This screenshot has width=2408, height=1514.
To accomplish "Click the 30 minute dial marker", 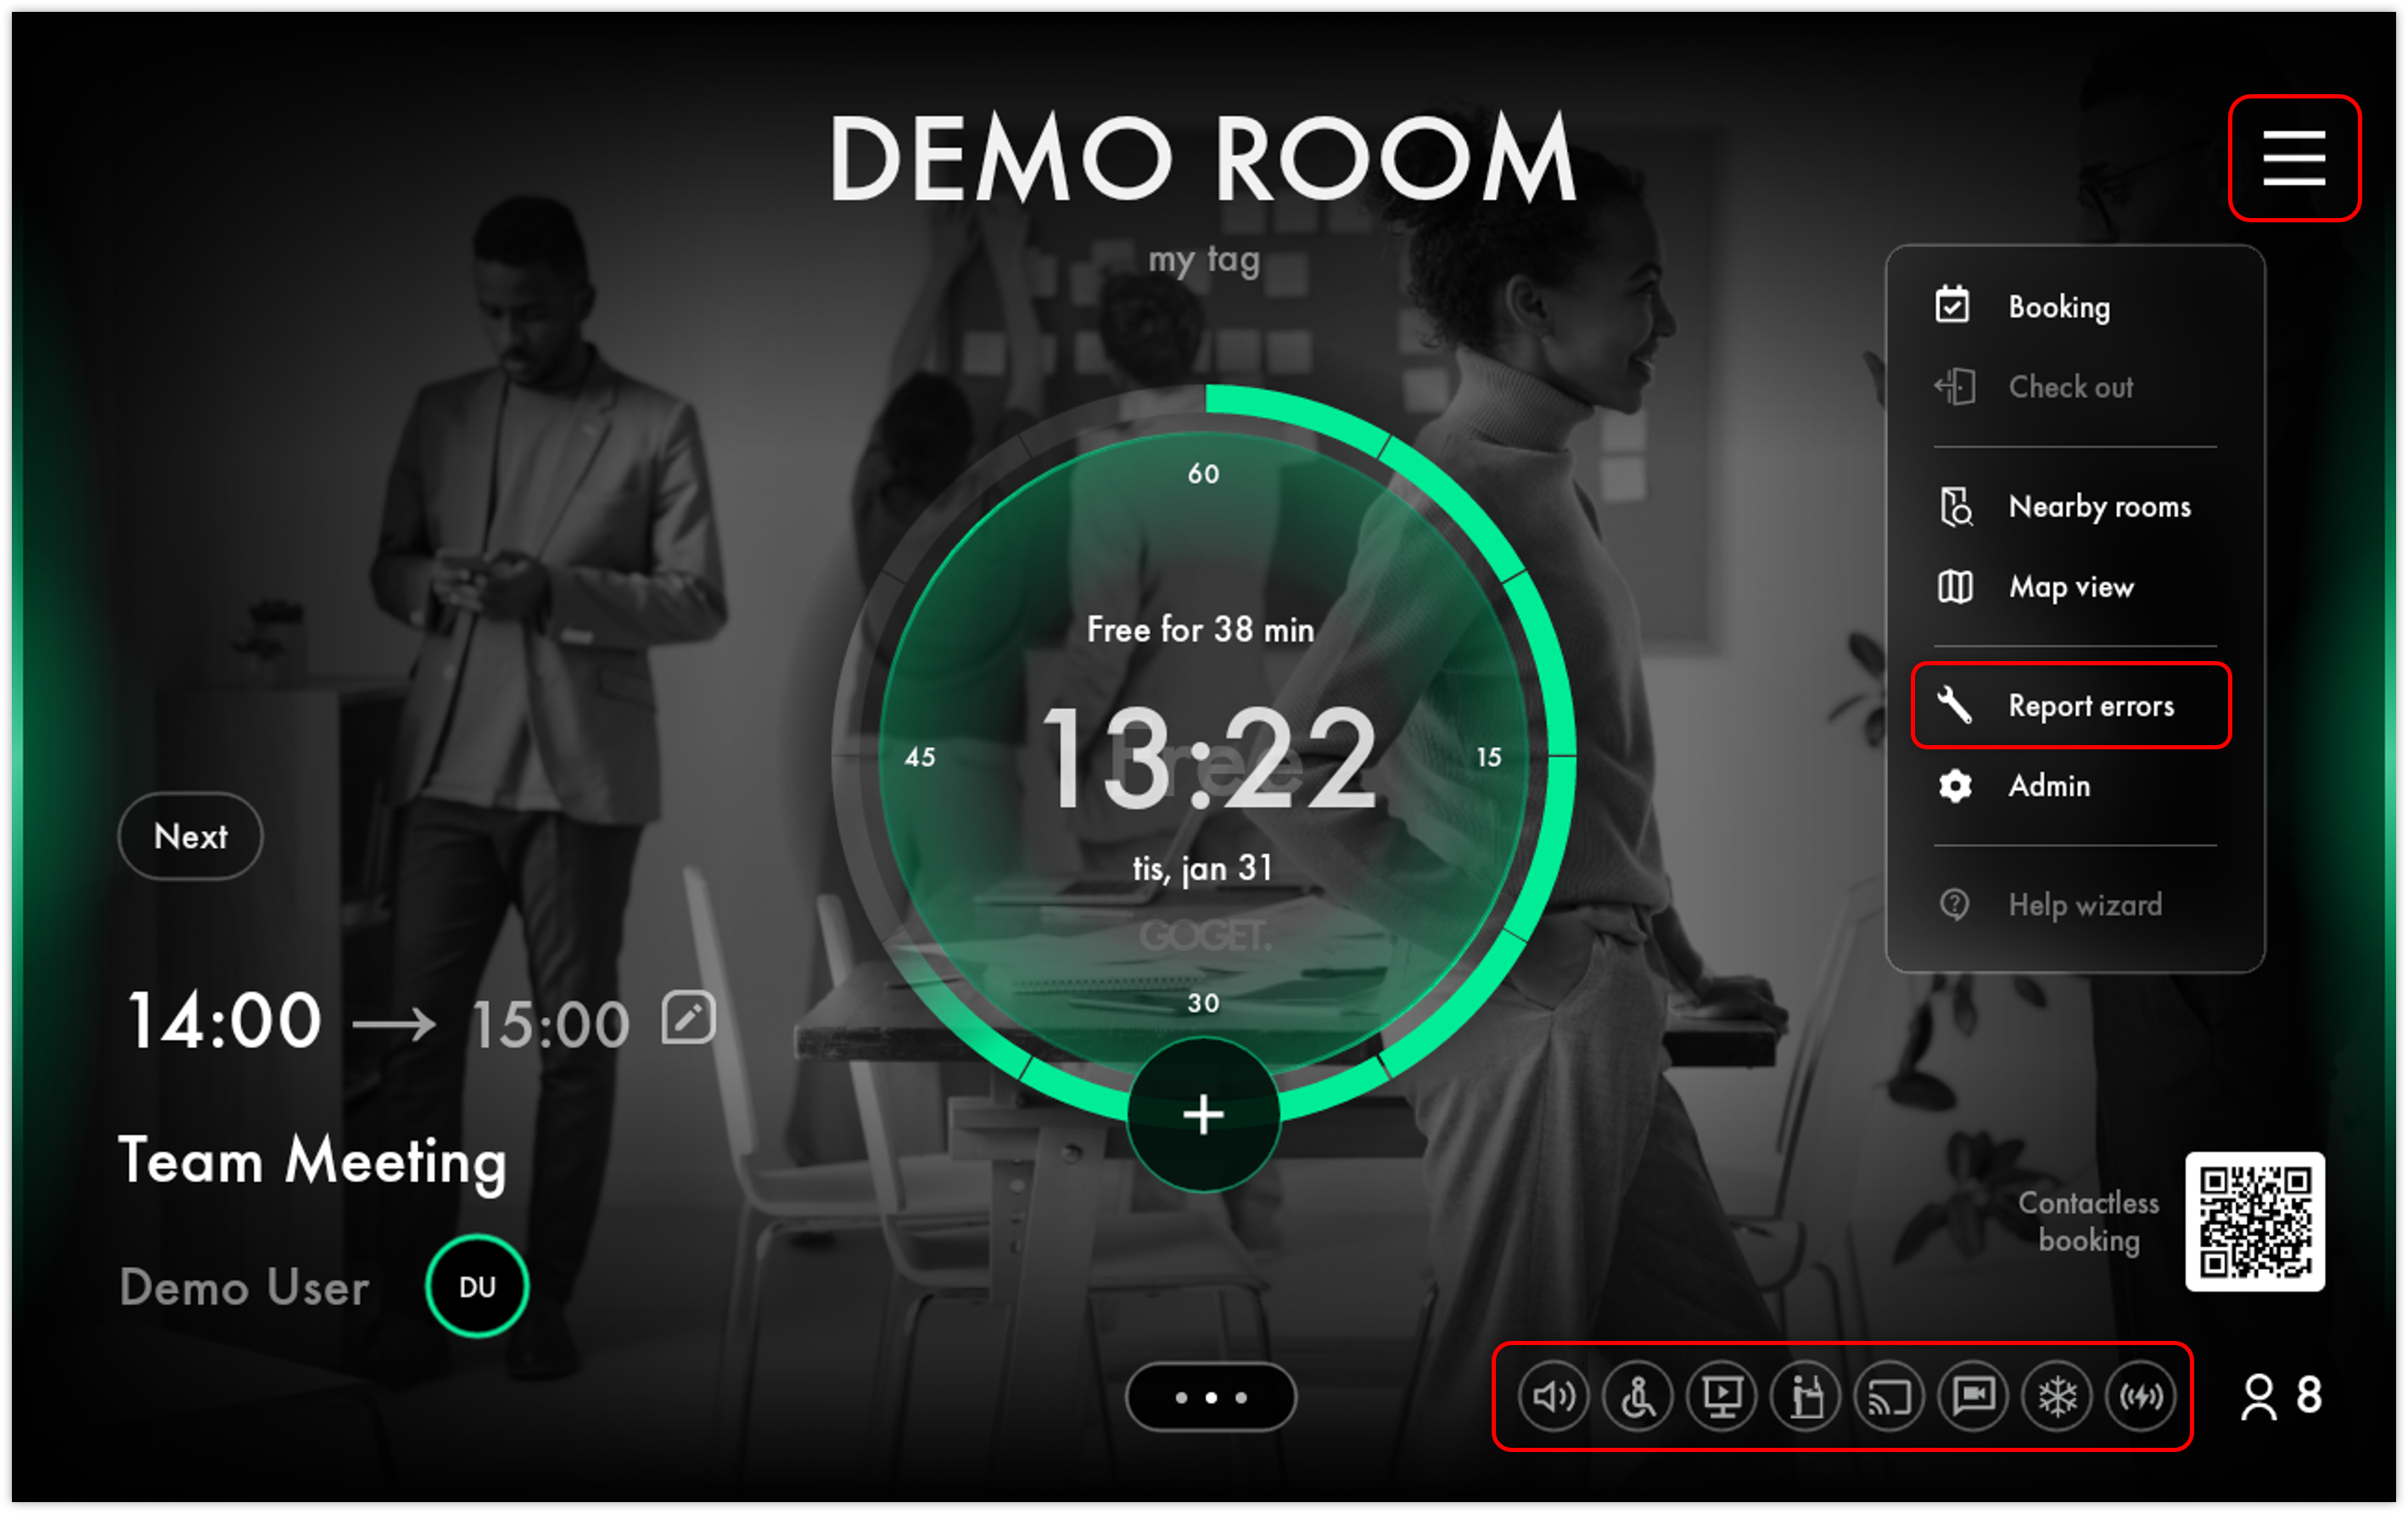I will click(x=1204, y=1003).
